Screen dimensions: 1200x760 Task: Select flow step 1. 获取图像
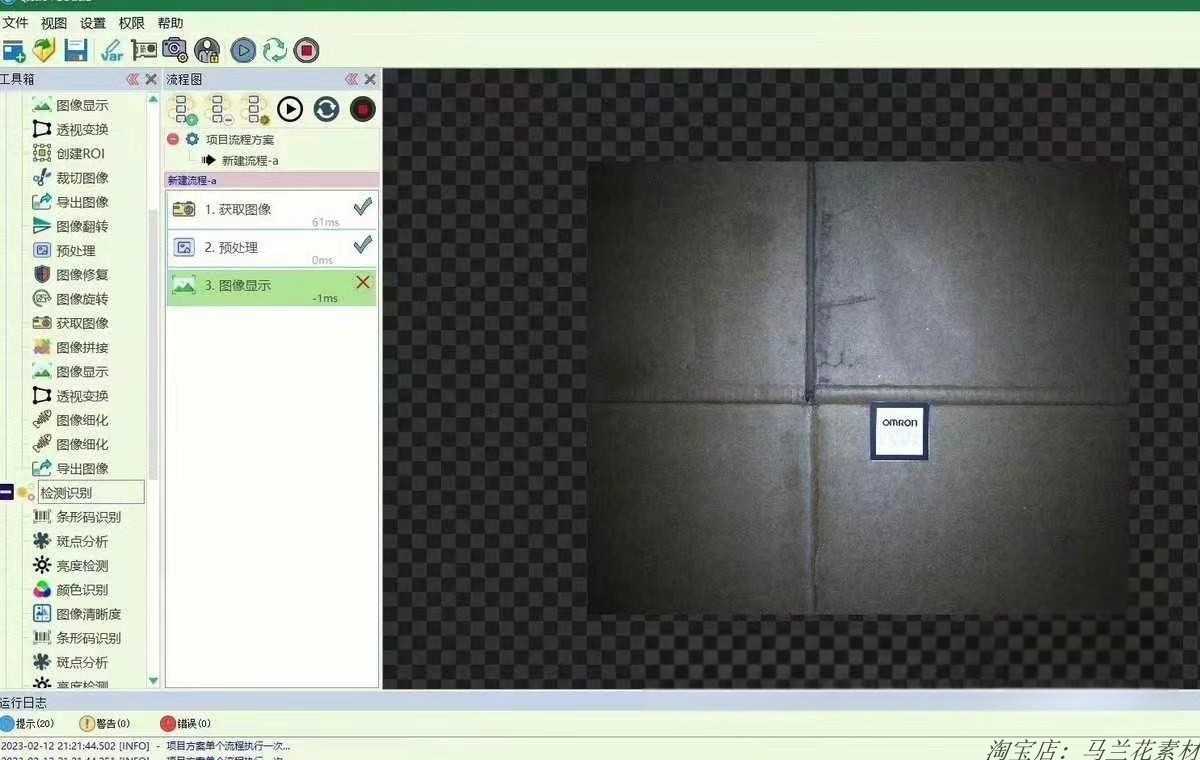point(272,210)
